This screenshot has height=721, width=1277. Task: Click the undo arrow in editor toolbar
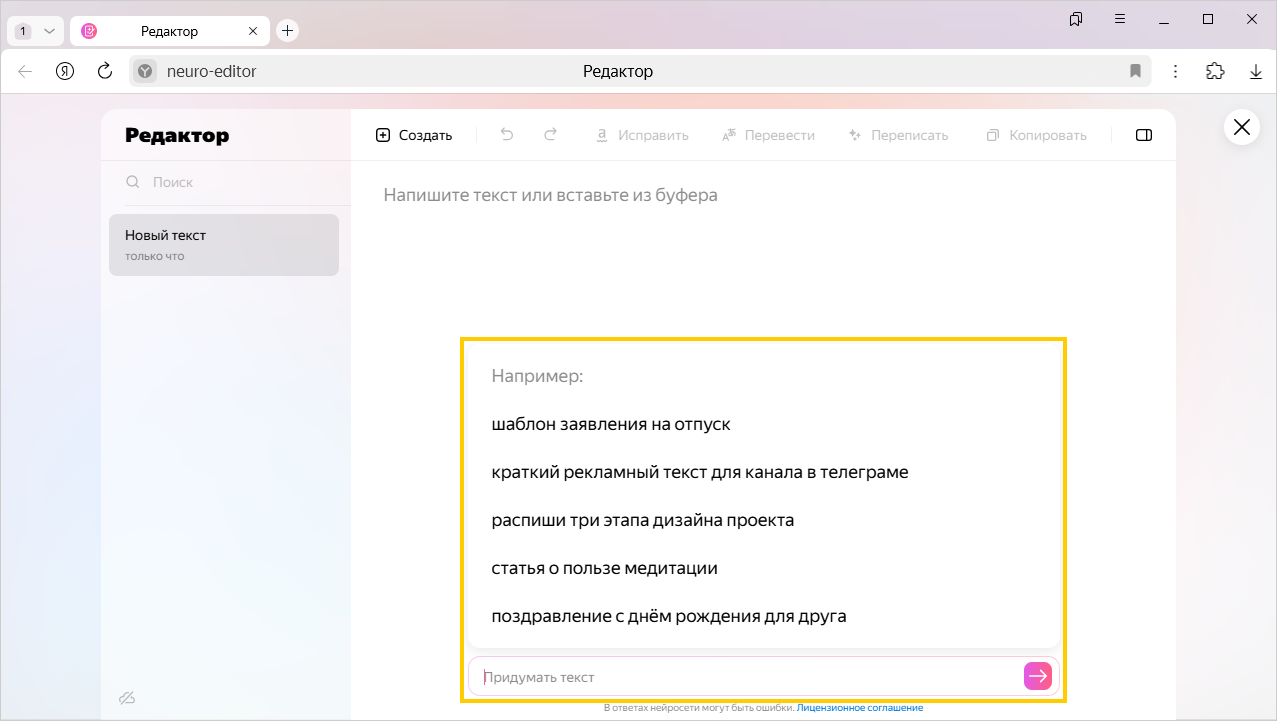point(507,135)
